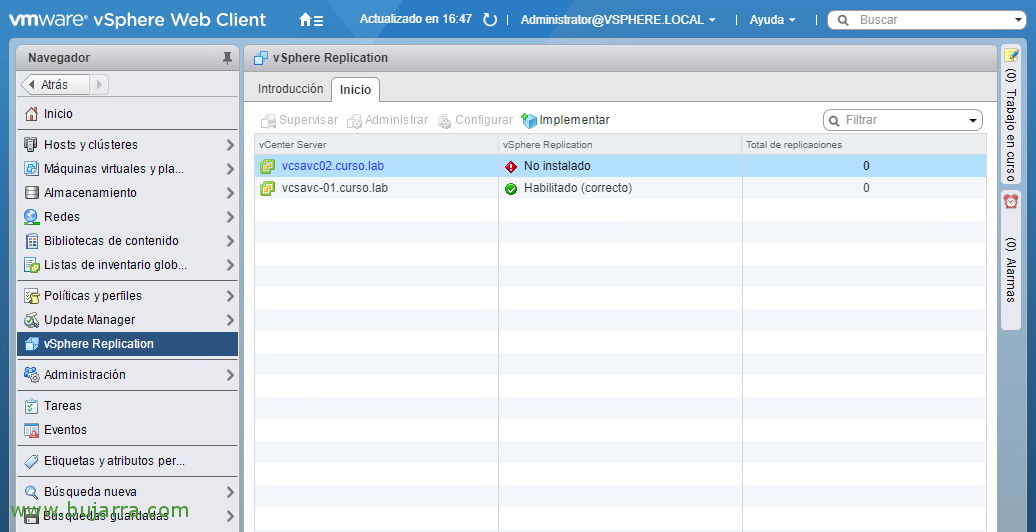
Task: Click the VMware vSphere Web Client logo
Action: click(137, 20)
